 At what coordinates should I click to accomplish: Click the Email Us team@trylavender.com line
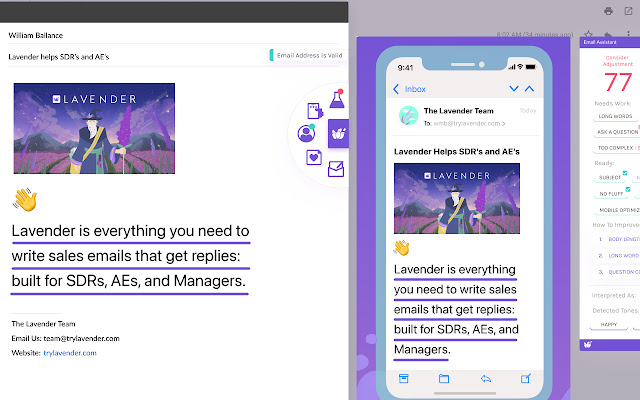point(65,338)
